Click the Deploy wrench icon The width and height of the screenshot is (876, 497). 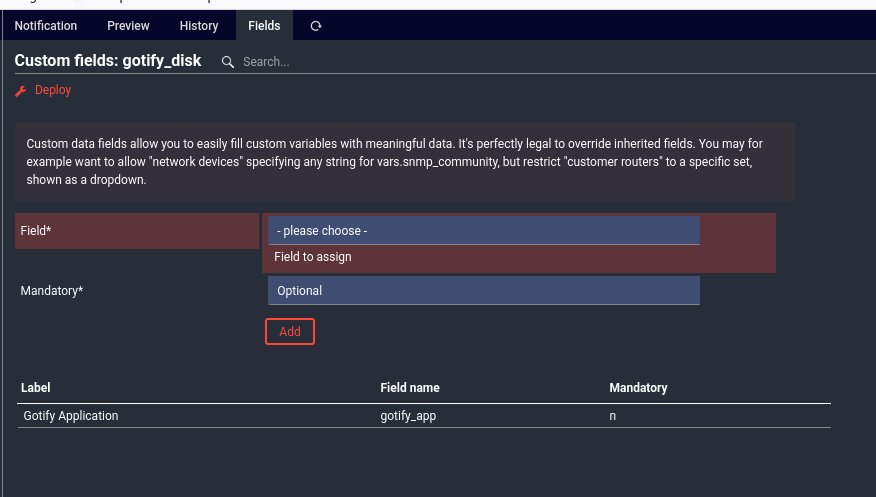point(21,90)
